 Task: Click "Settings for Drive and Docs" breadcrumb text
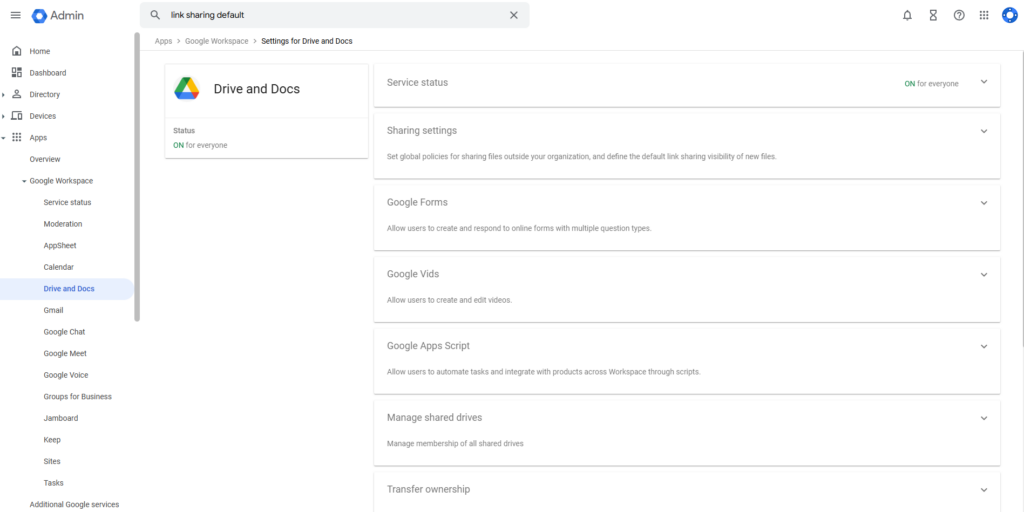click(x=307, y=41)
